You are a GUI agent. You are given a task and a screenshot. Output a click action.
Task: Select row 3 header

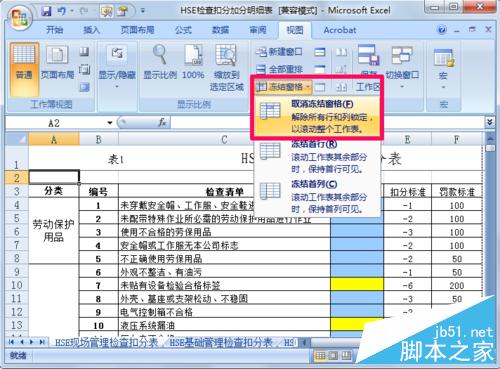17,191
